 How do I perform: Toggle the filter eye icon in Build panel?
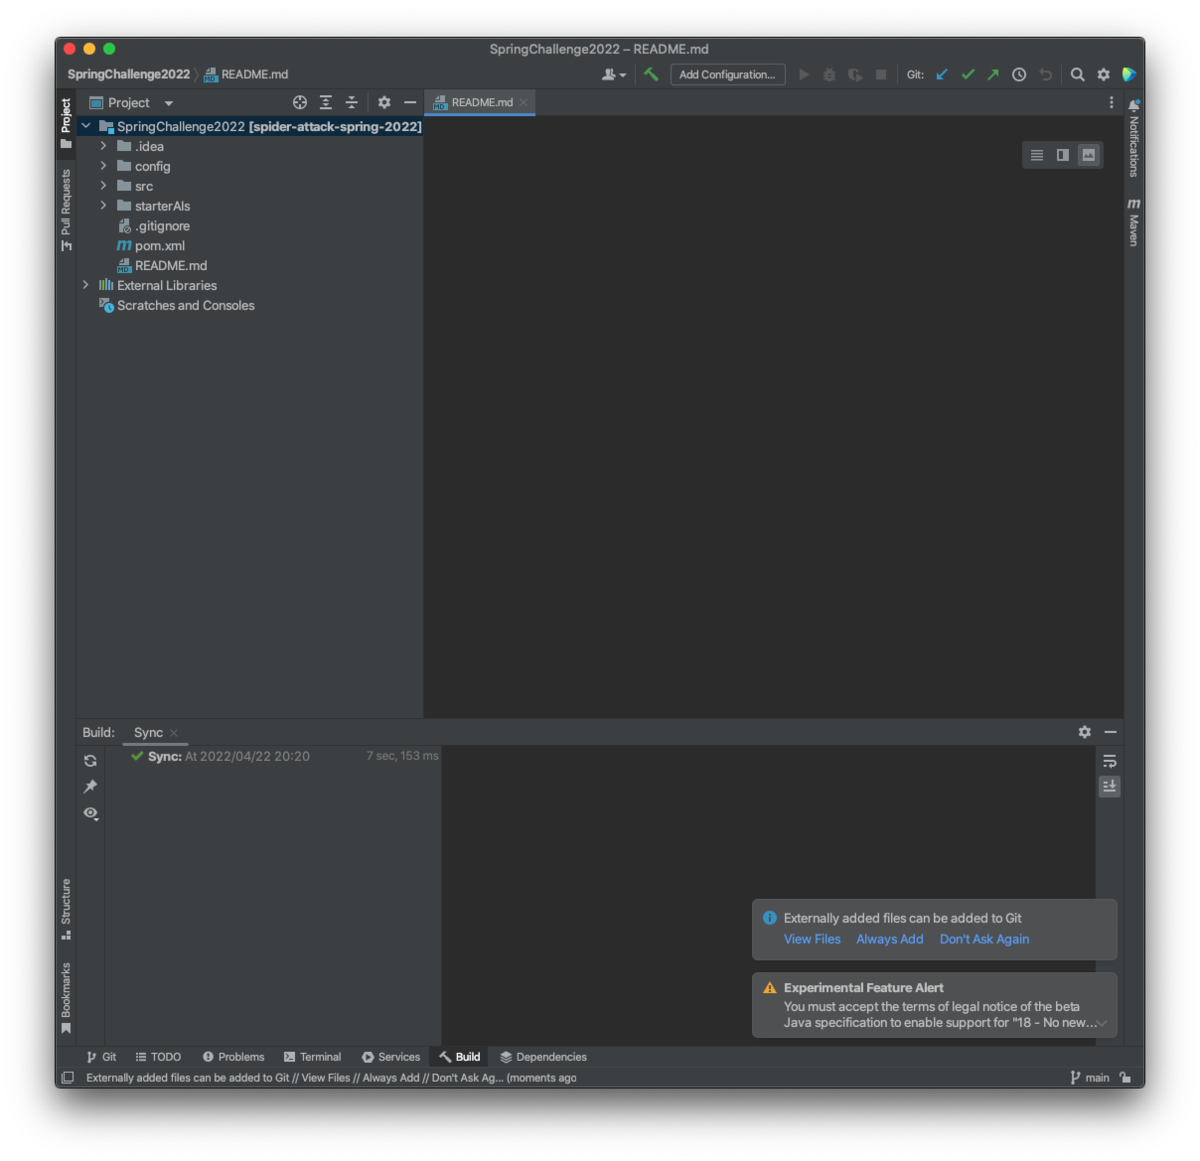90,813
